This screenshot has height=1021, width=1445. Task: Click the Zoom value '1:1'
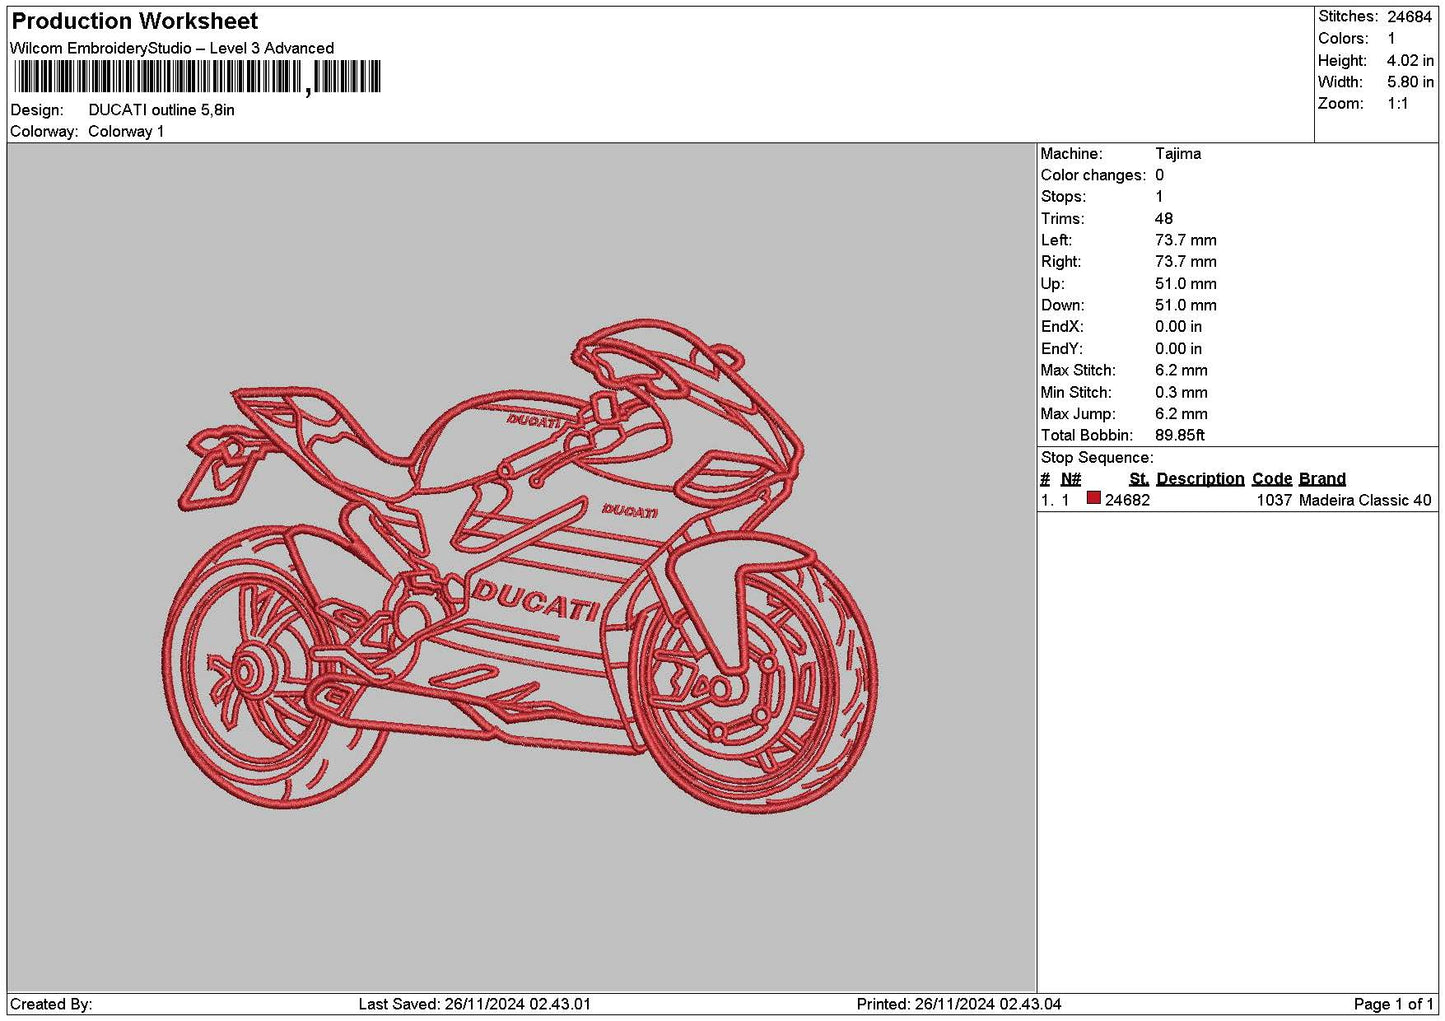[x=1398, y=104]
